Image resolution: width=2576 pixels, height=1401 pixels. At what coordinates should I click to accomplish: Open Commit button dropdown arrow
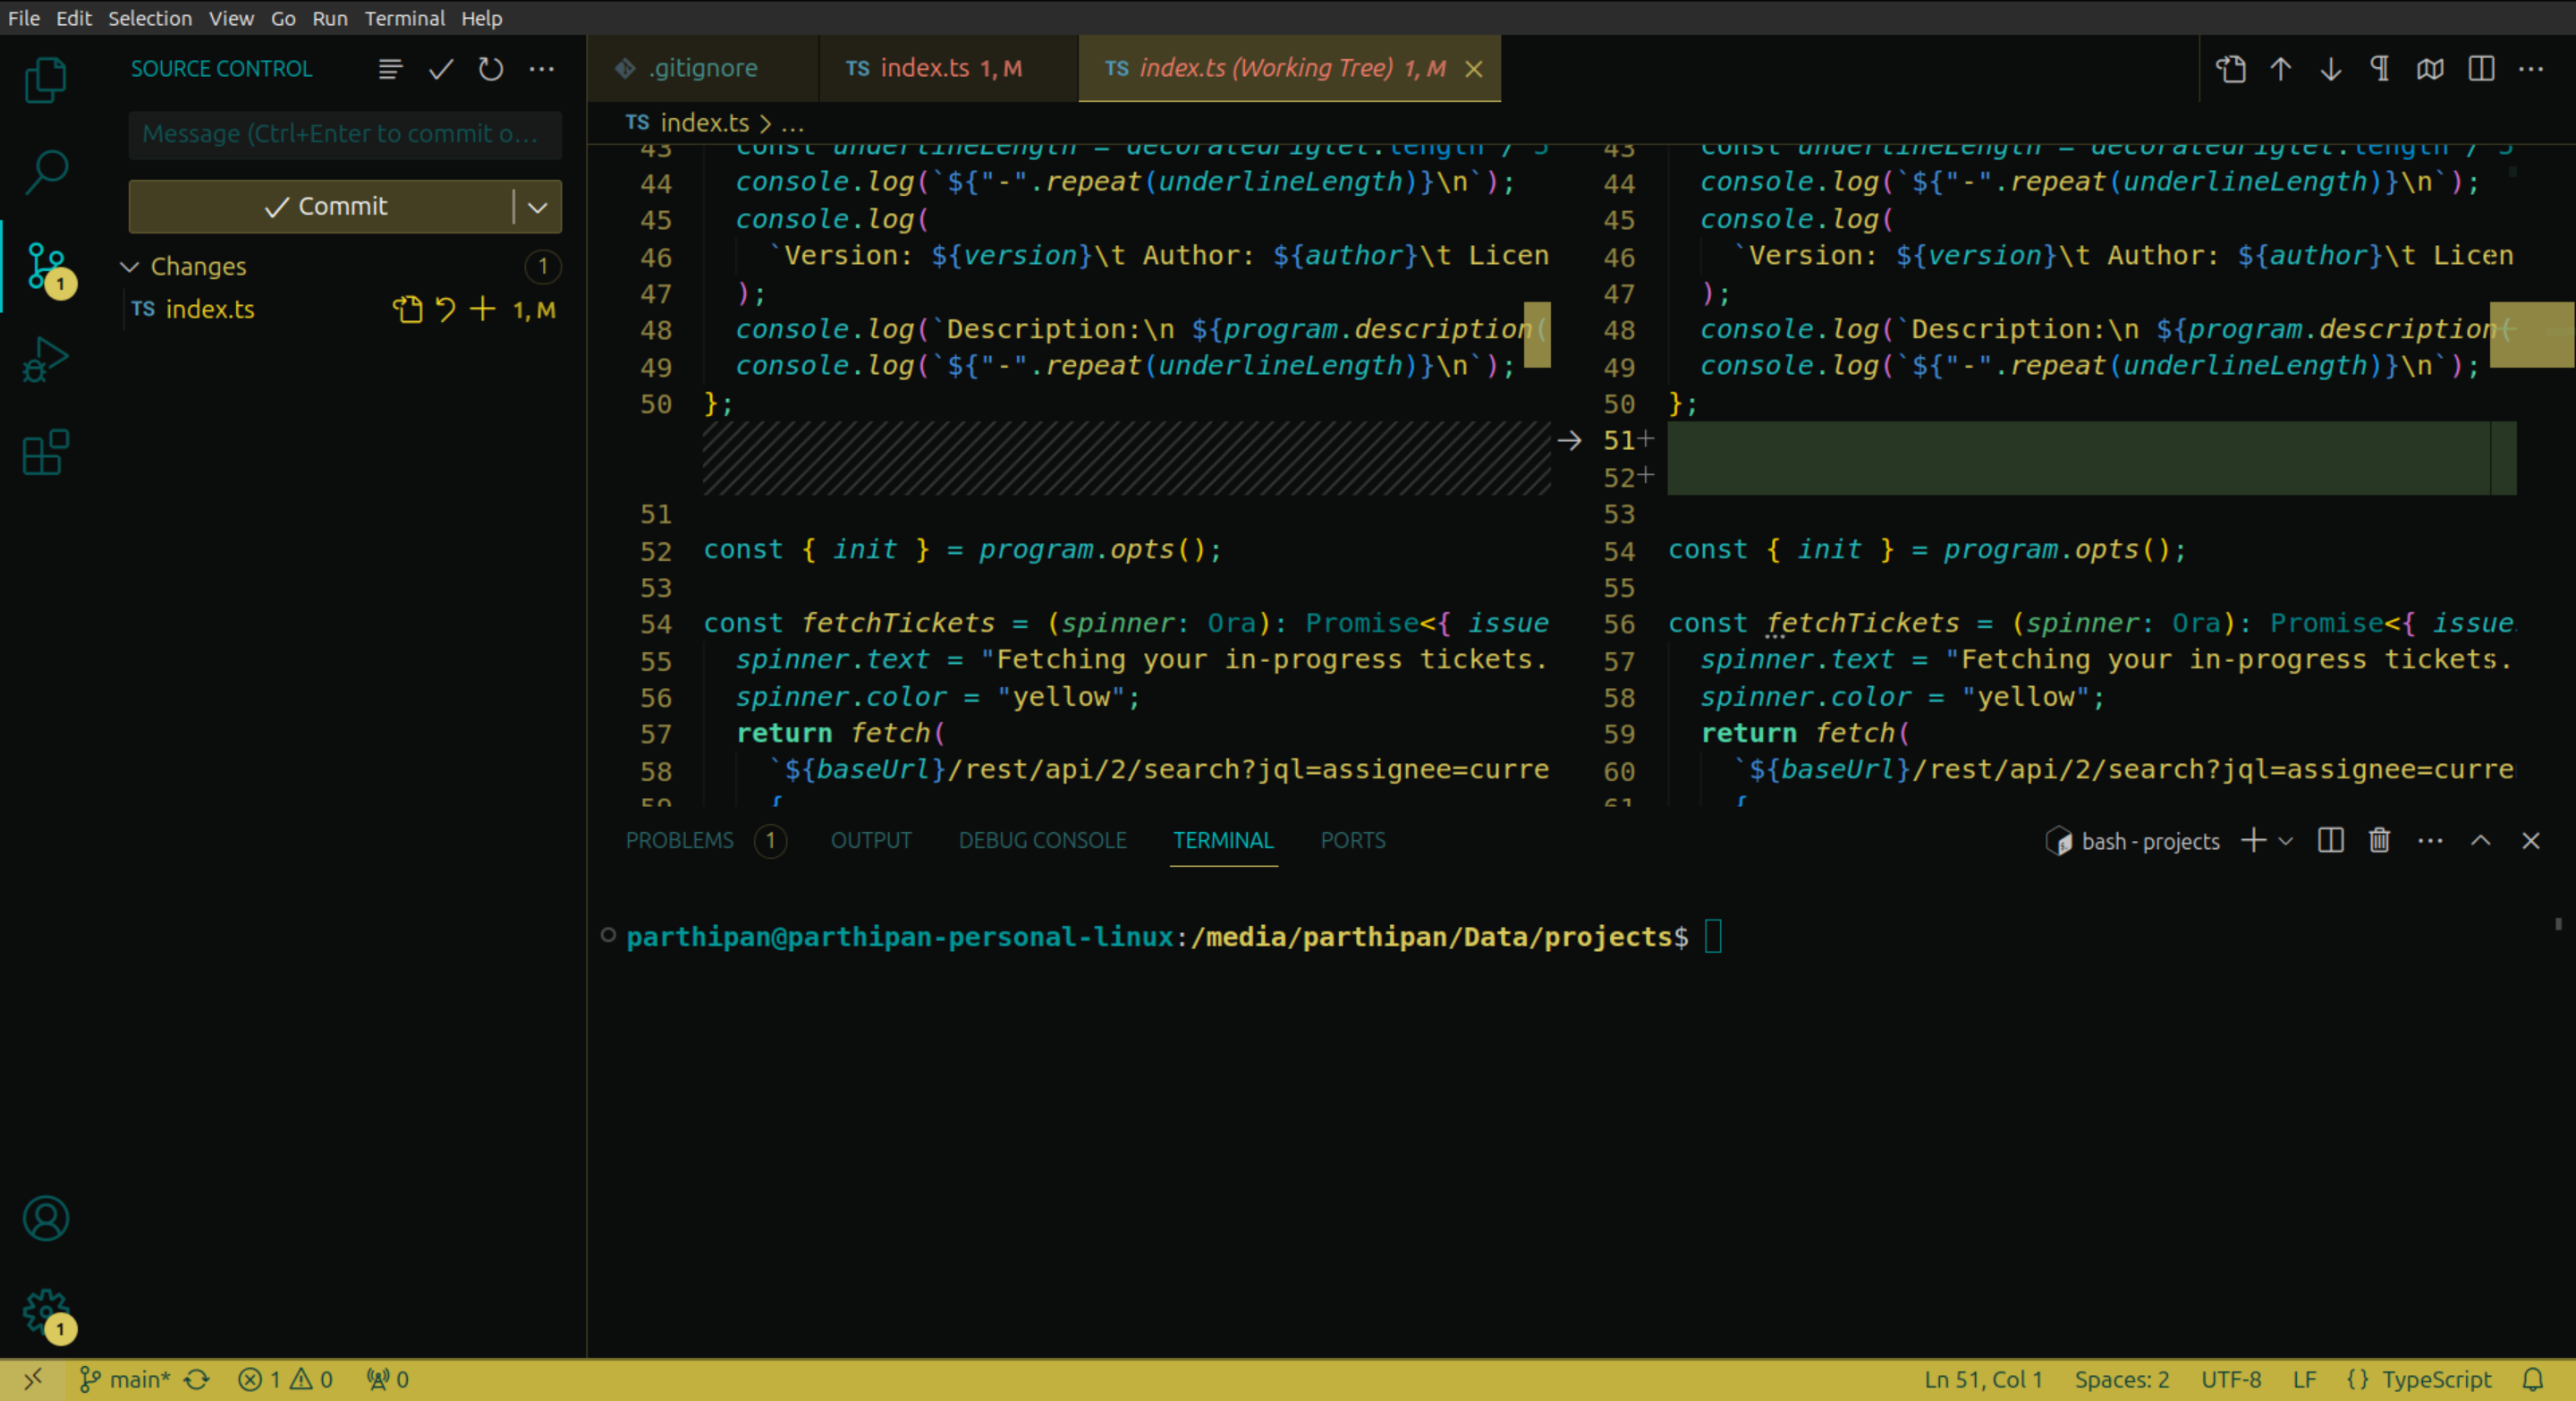tap(538, 207)
